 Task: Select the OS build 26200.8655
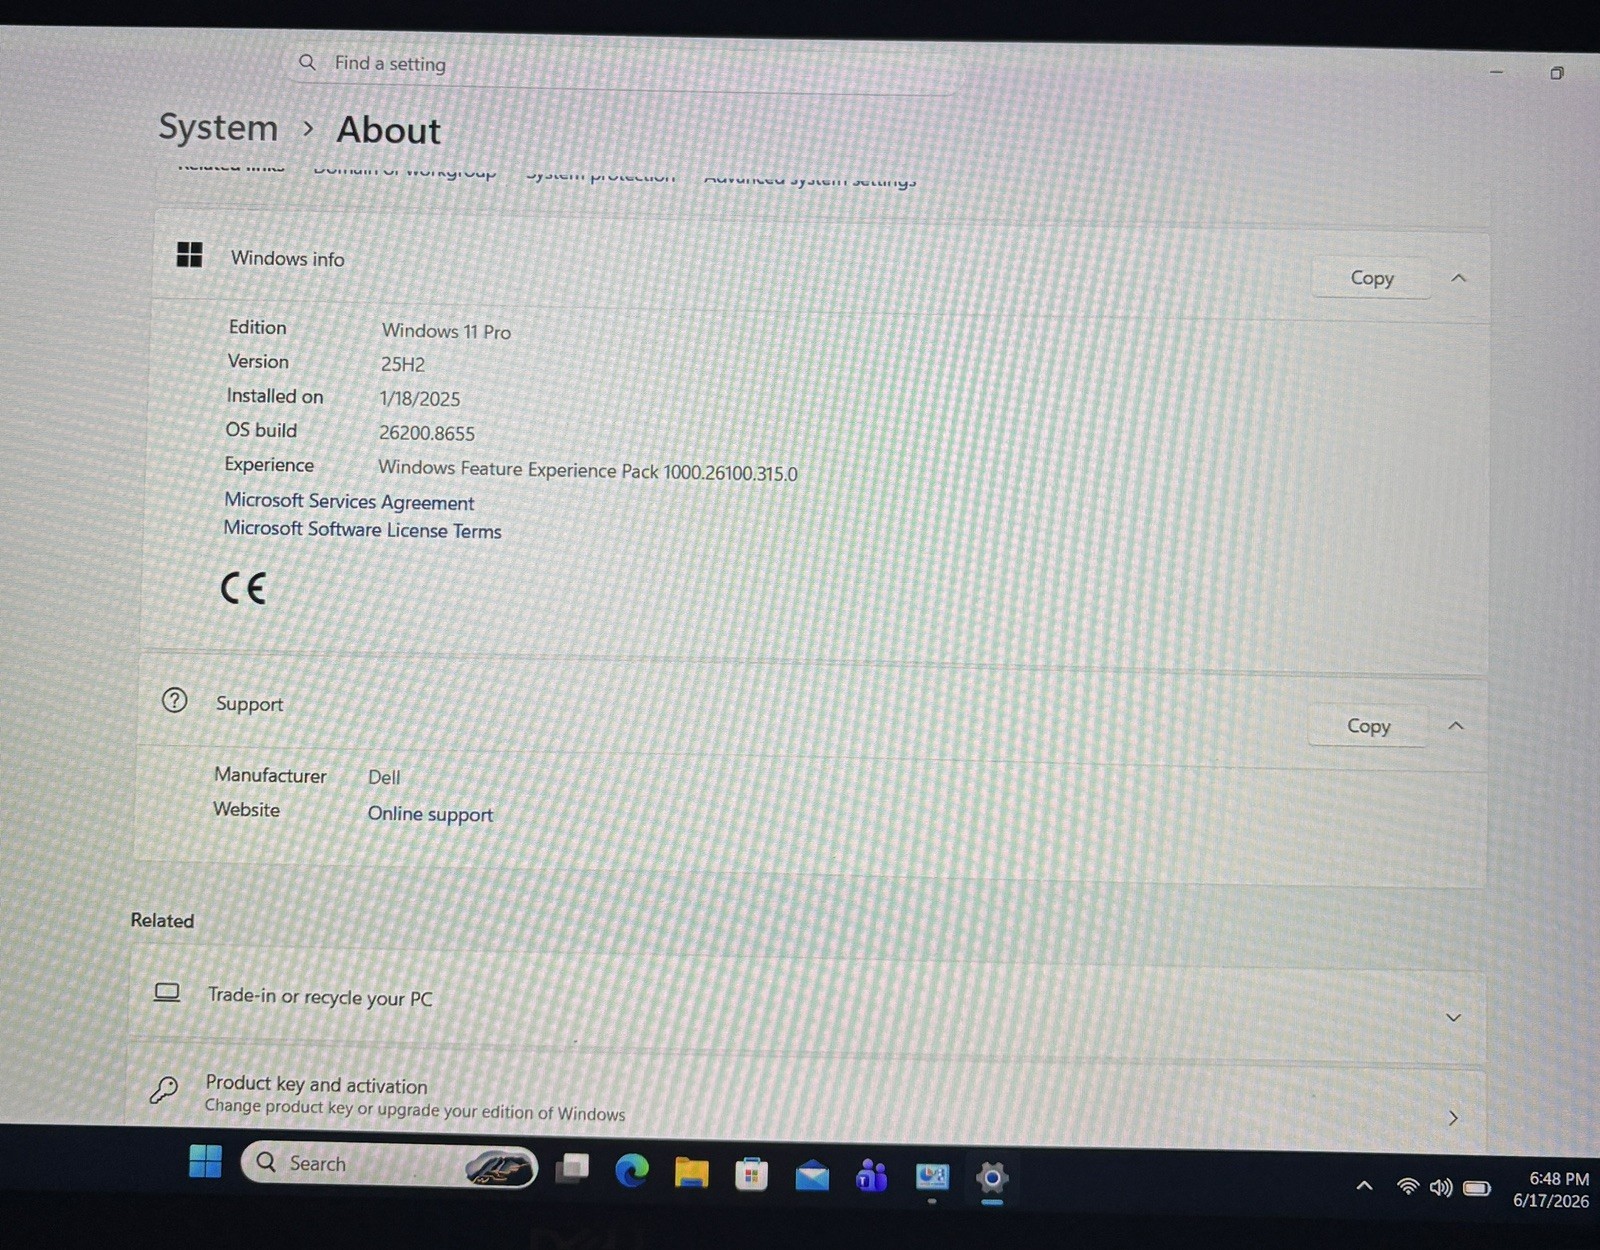tap(427, 433)
